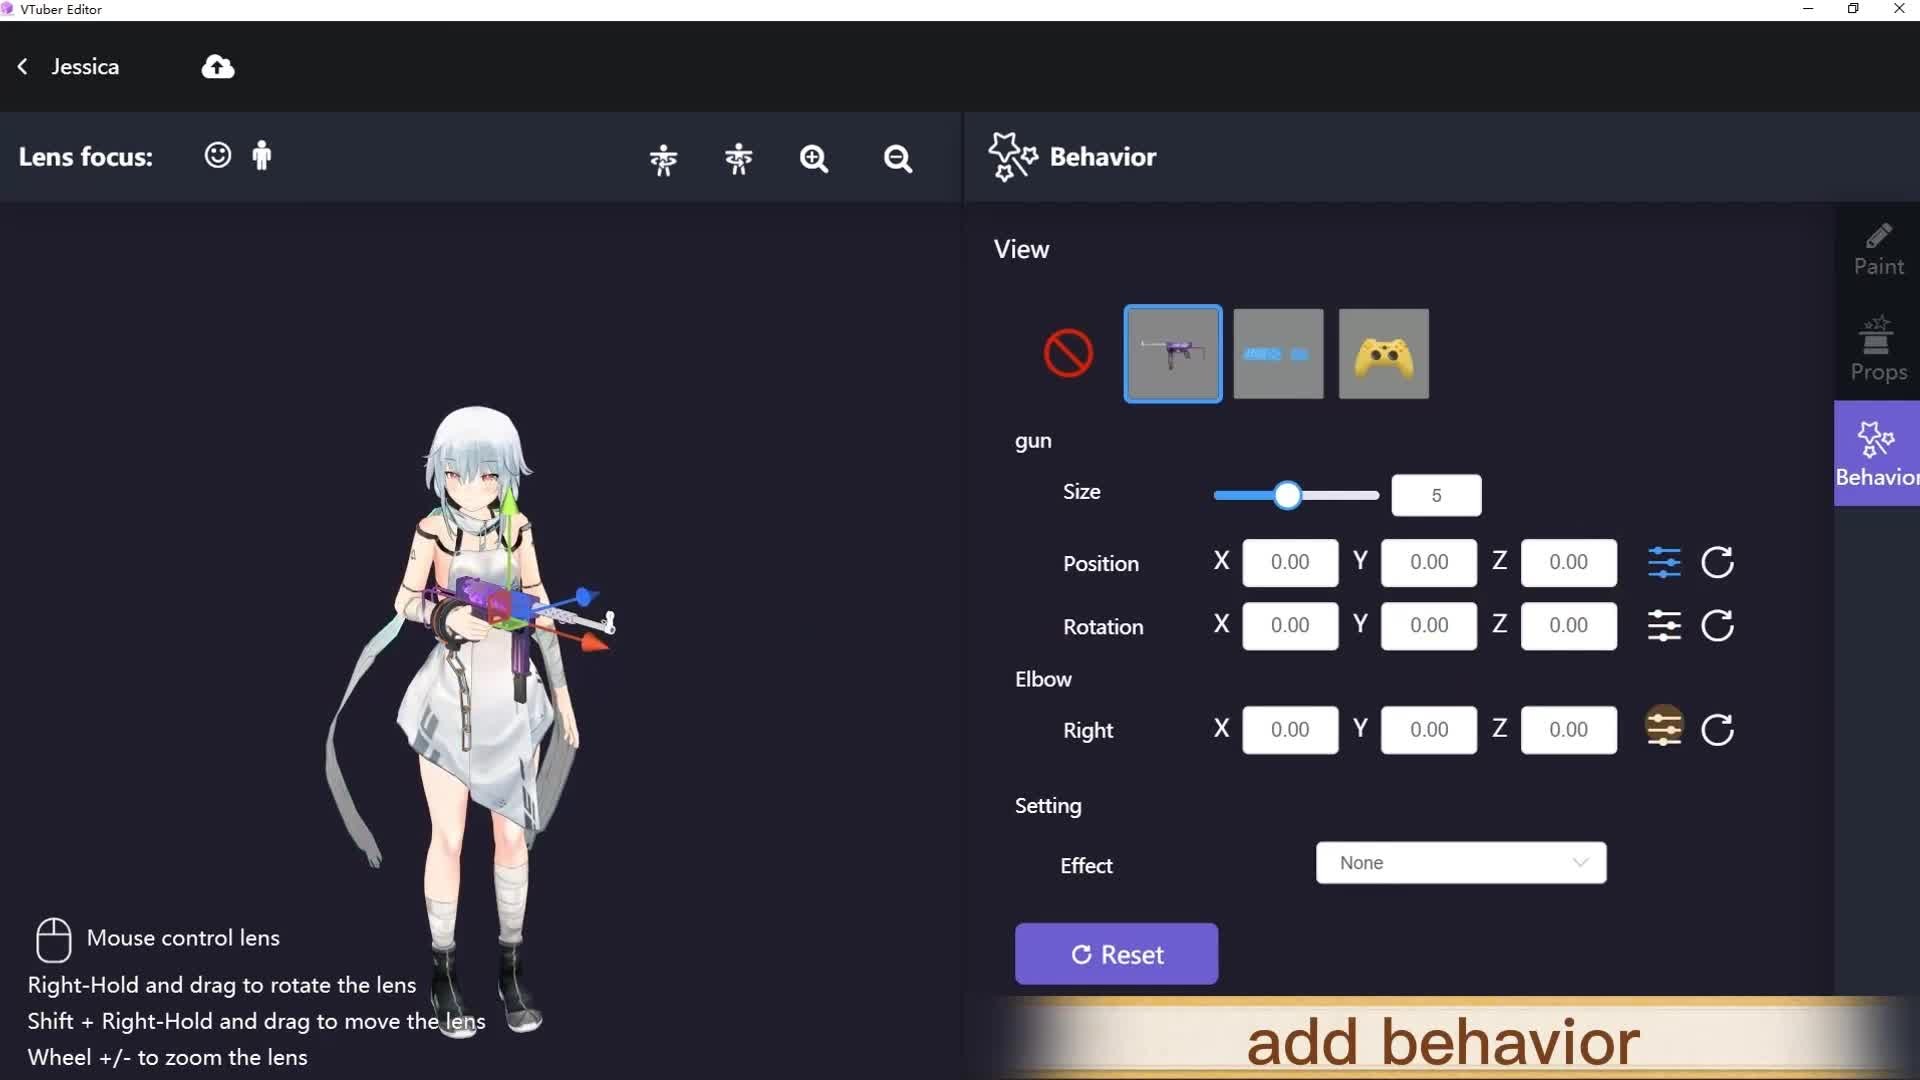Click the zoom in magnifier icon

[814, 159]
